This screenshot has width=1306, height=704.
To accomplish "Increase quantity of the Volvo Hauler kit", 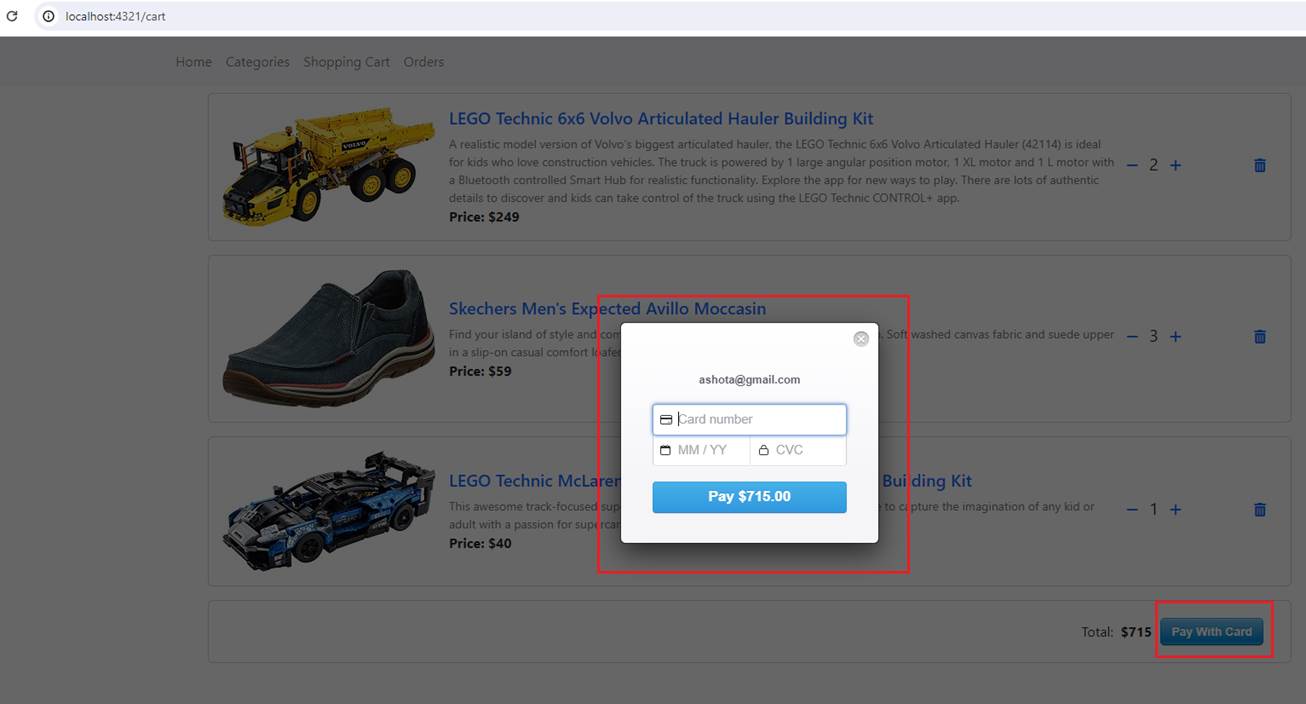I will [1176, 165].
